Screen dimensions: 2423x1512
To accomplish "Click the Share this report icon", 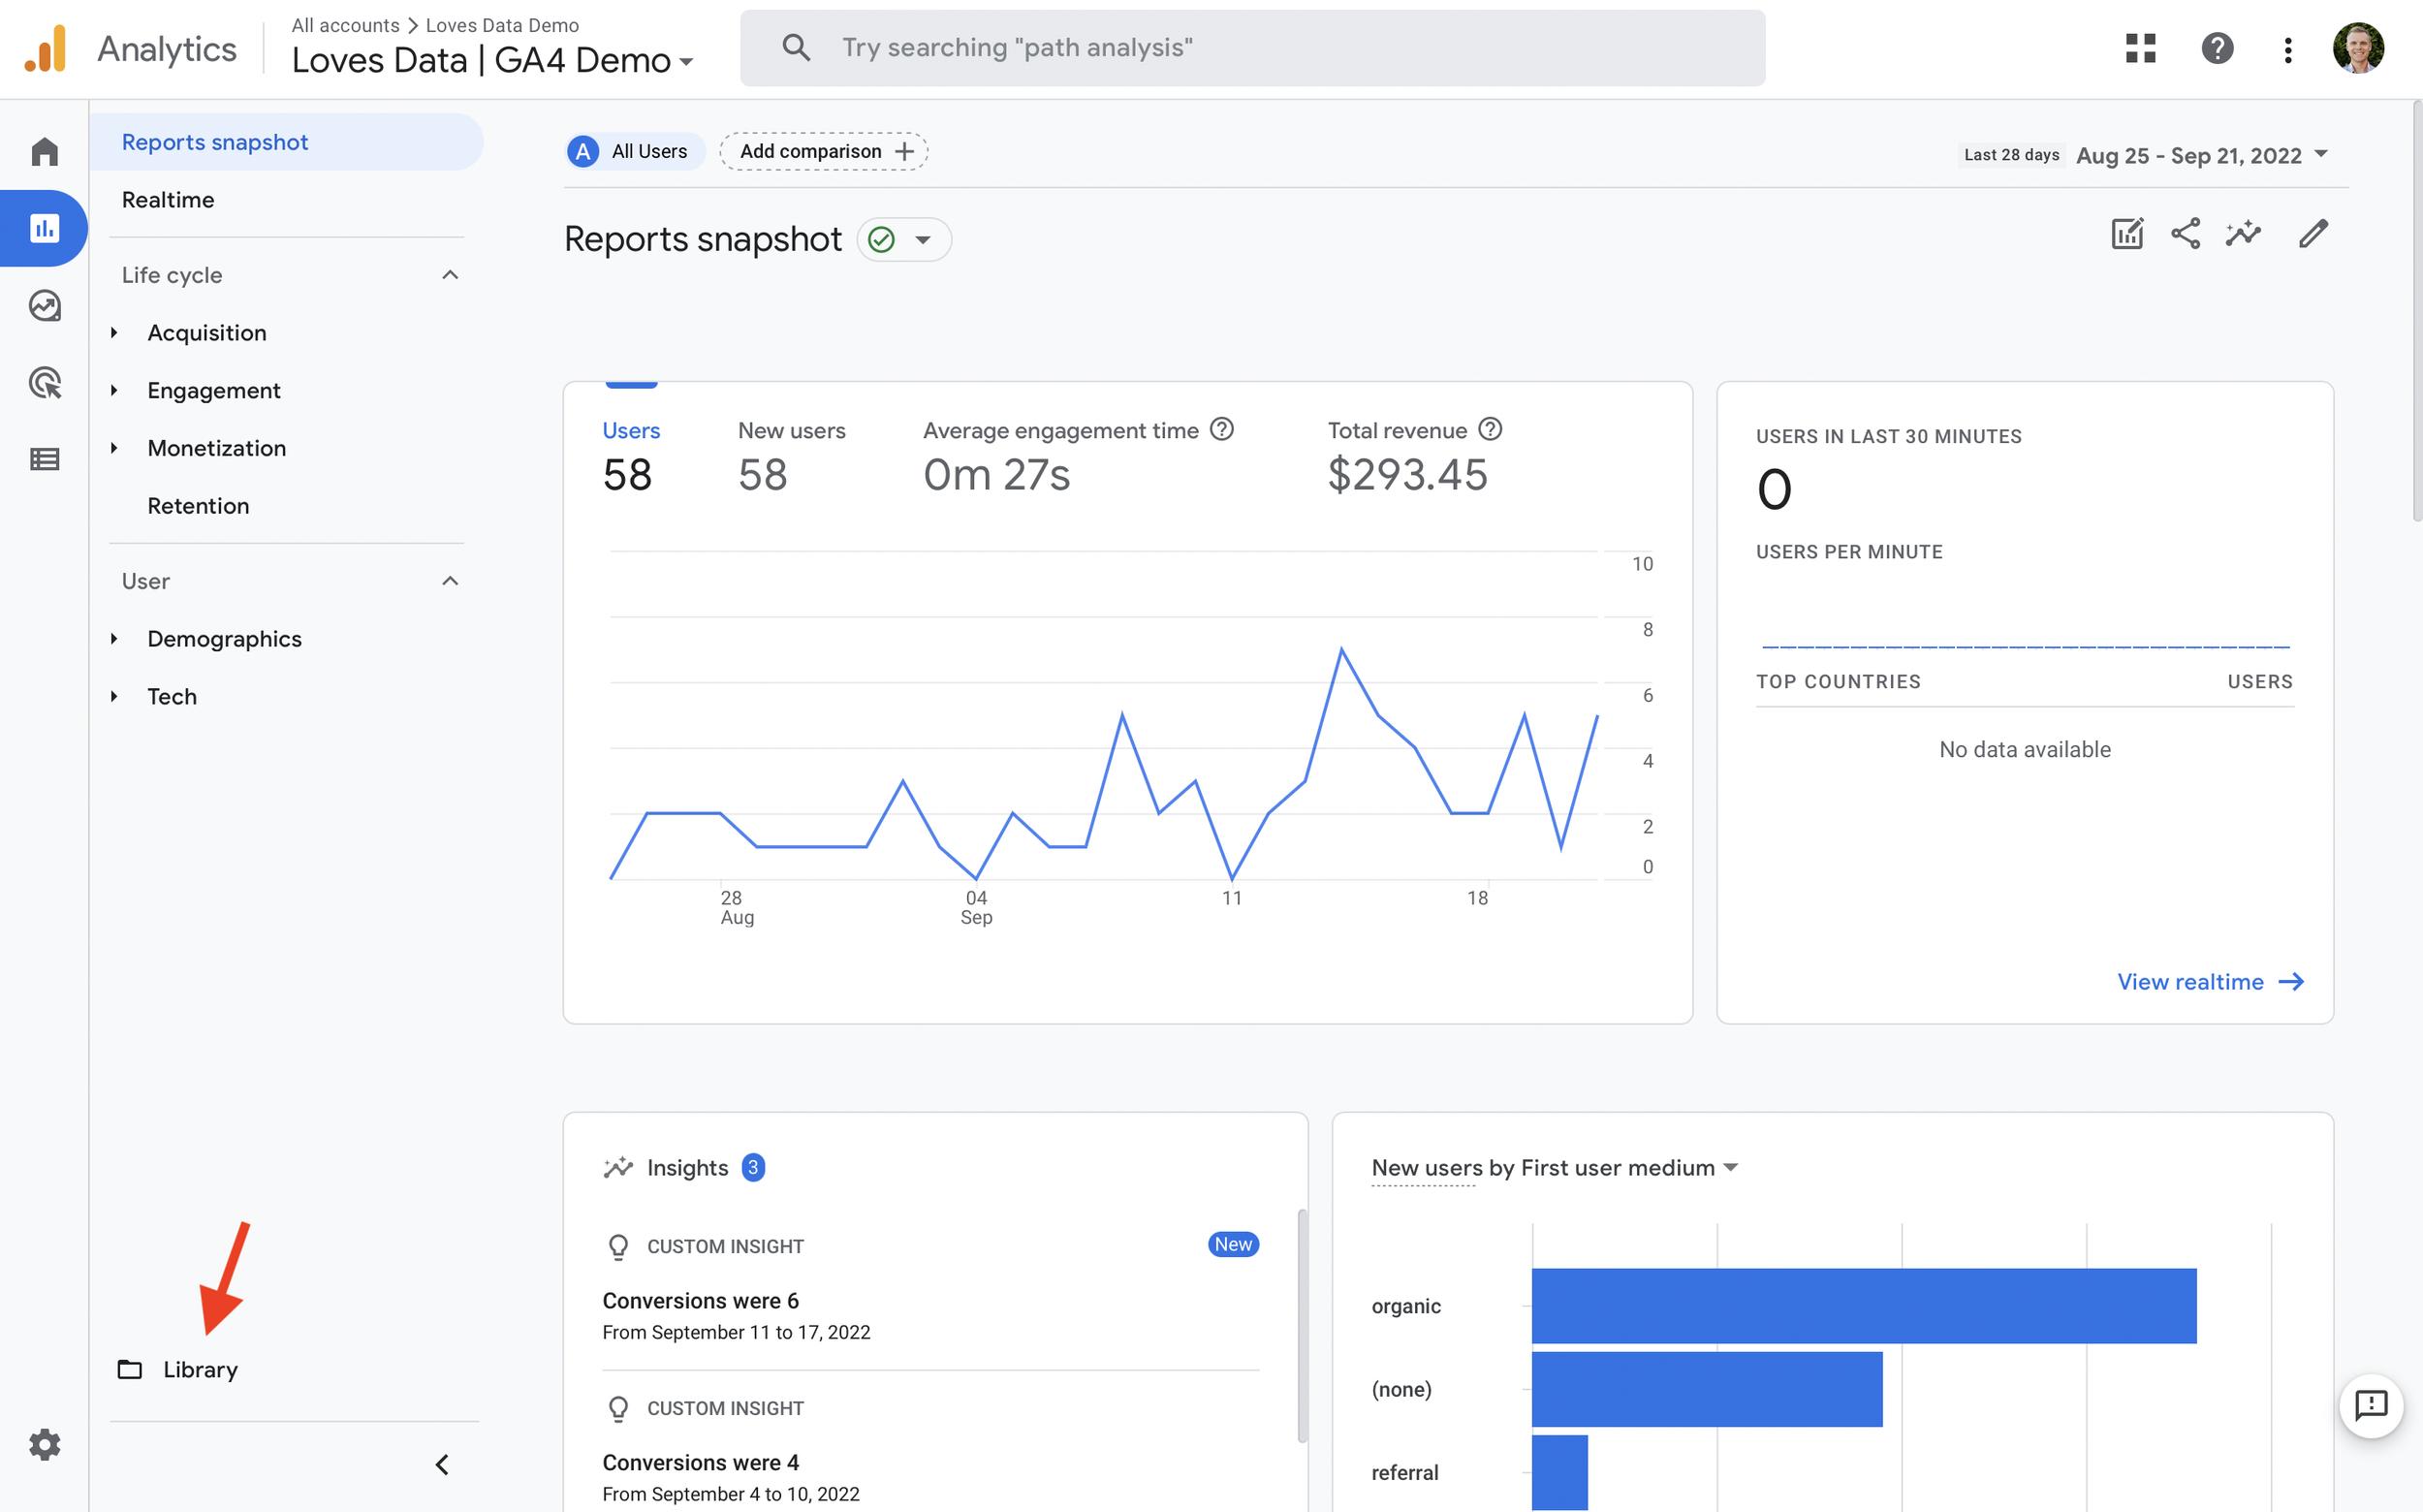I will 2185,234.
